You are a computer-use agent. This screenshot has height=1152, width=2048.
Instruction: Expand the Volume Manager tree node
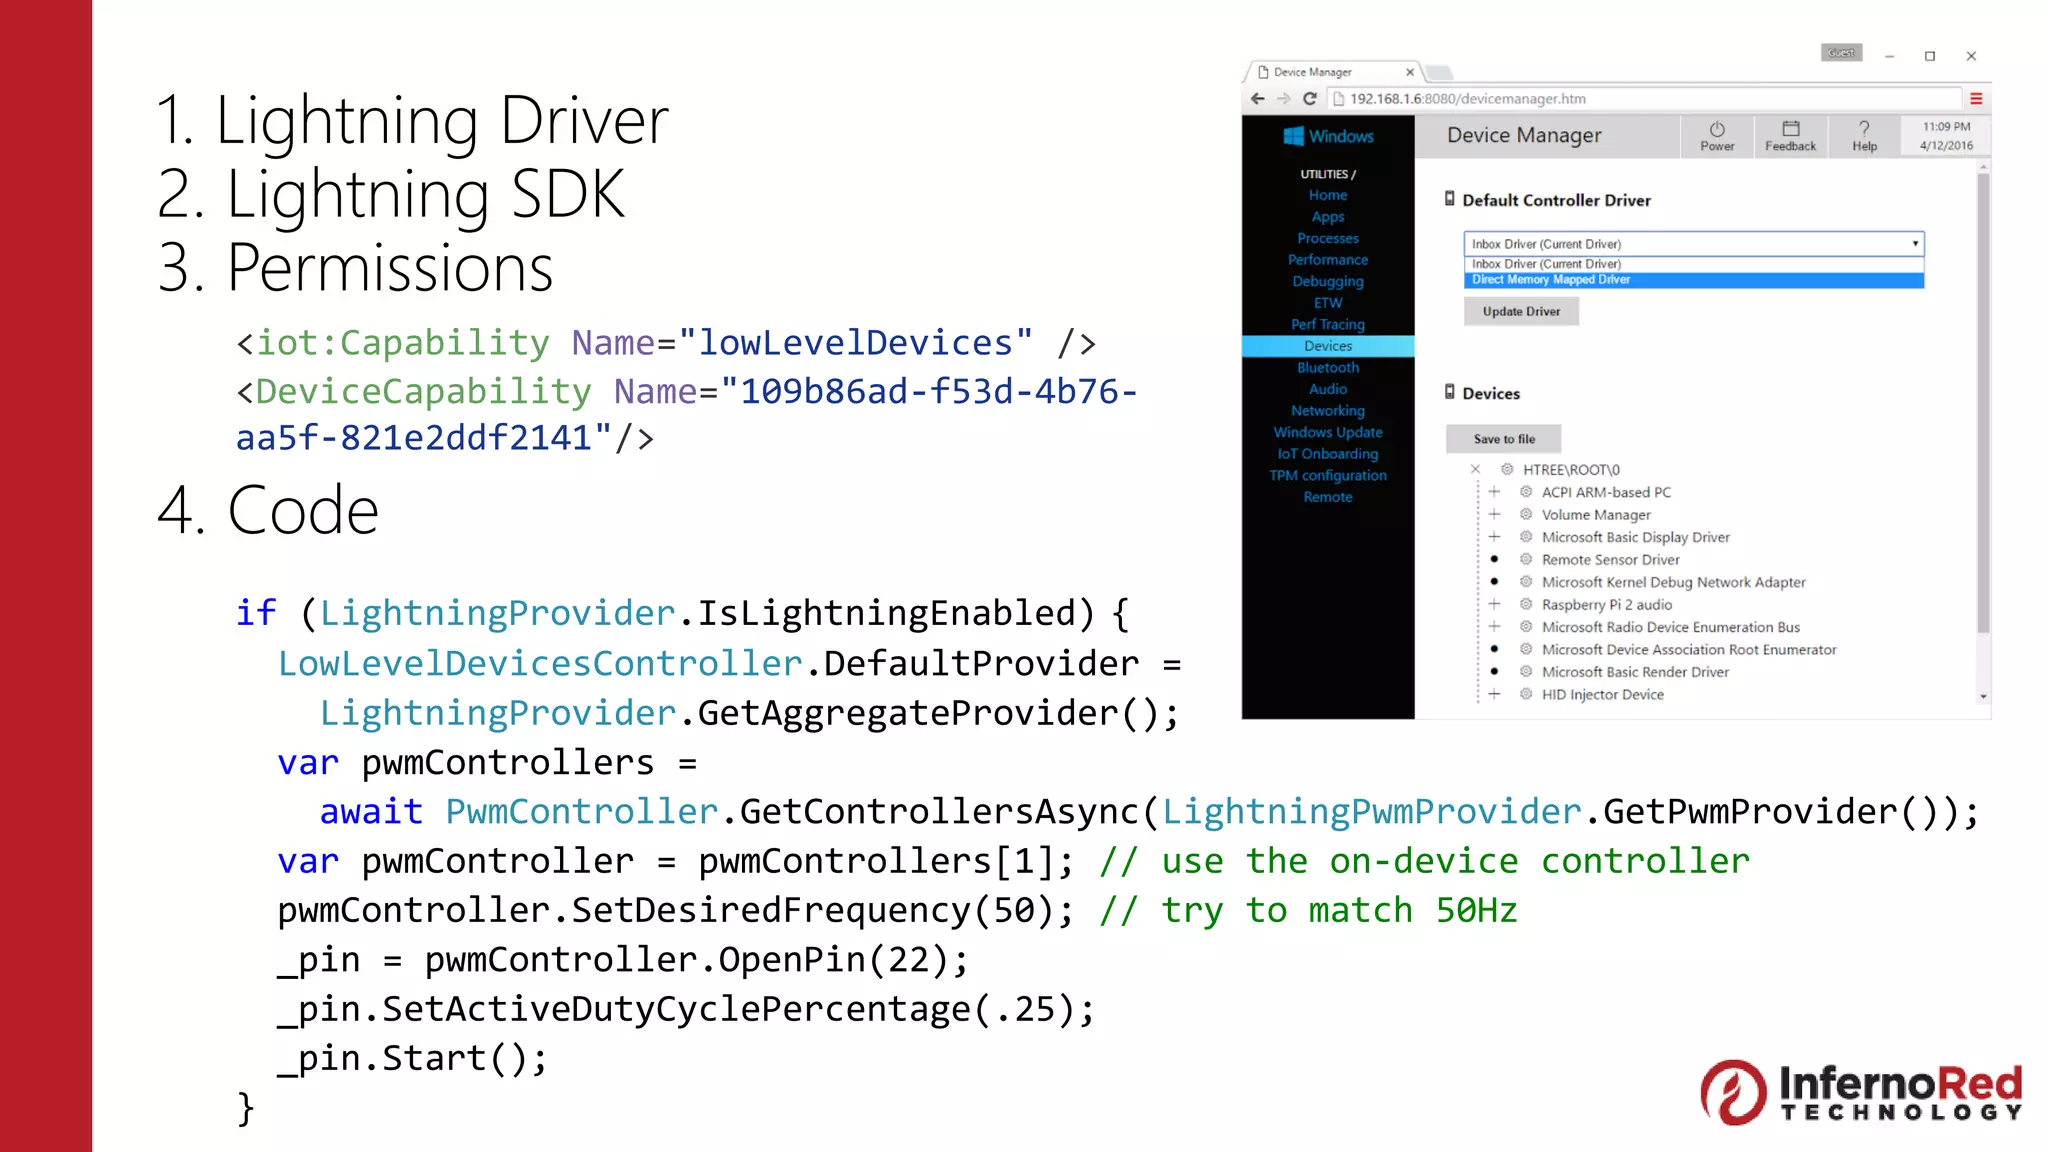[1494, 515]
